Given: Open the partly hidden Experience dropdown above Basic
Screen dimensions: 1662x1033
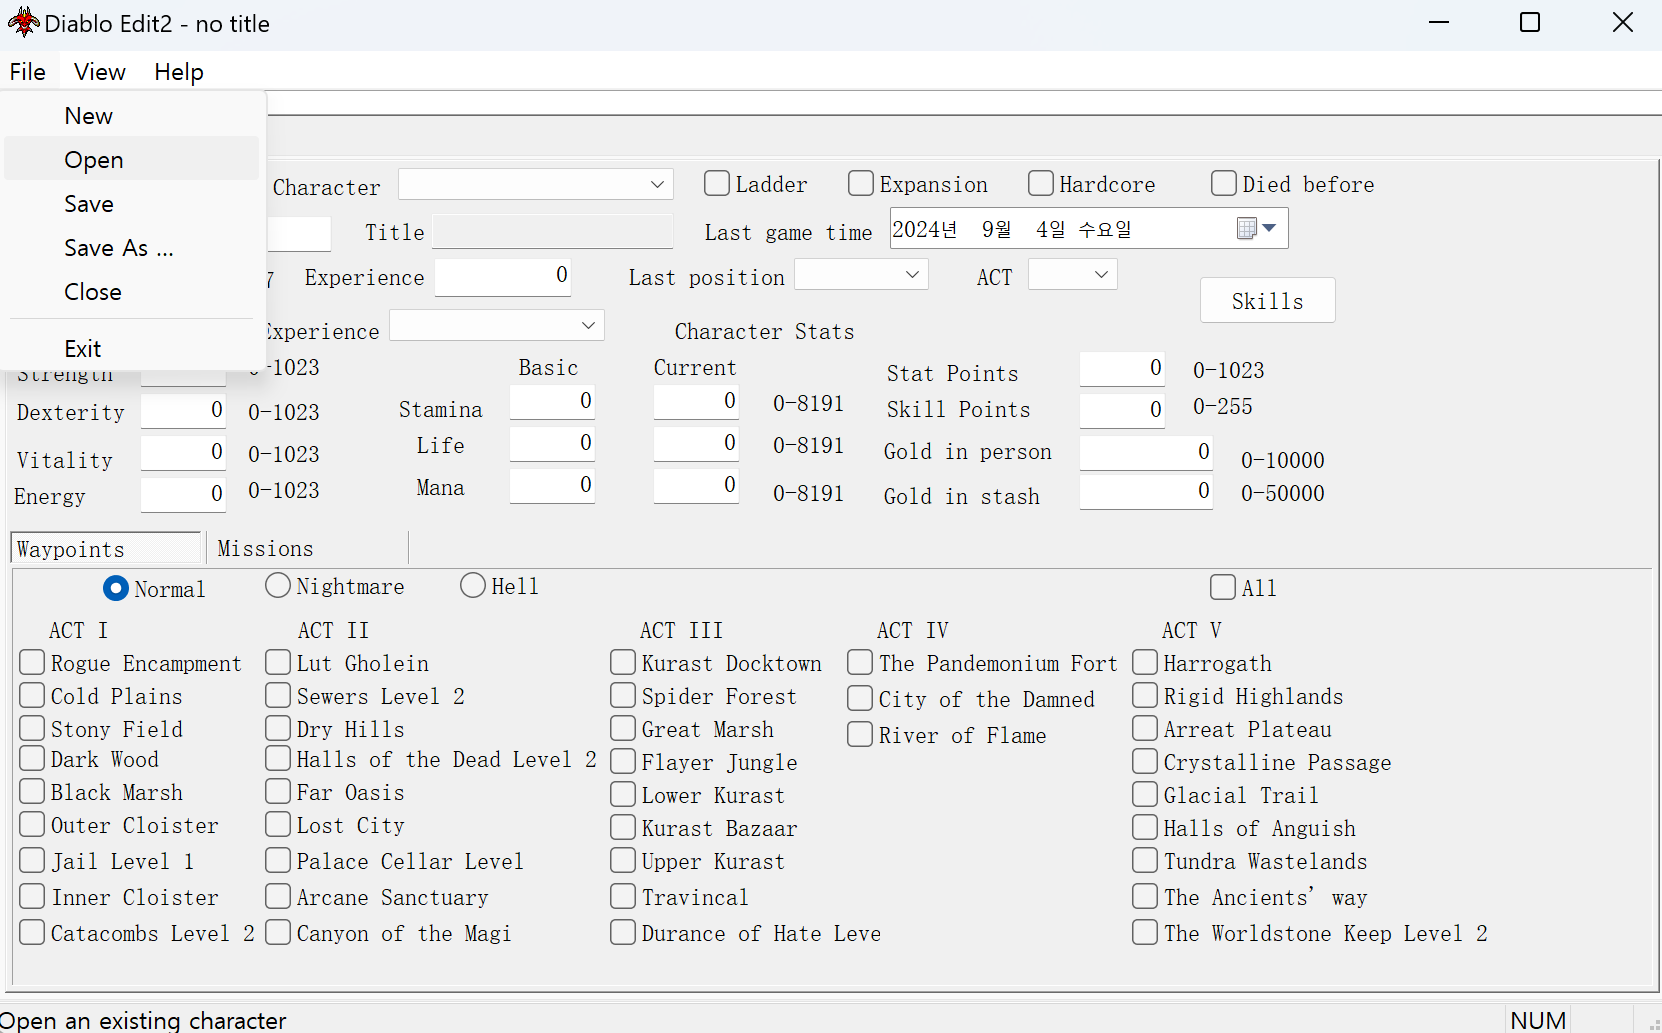Looking at the screenshot, I should point(497,325).
